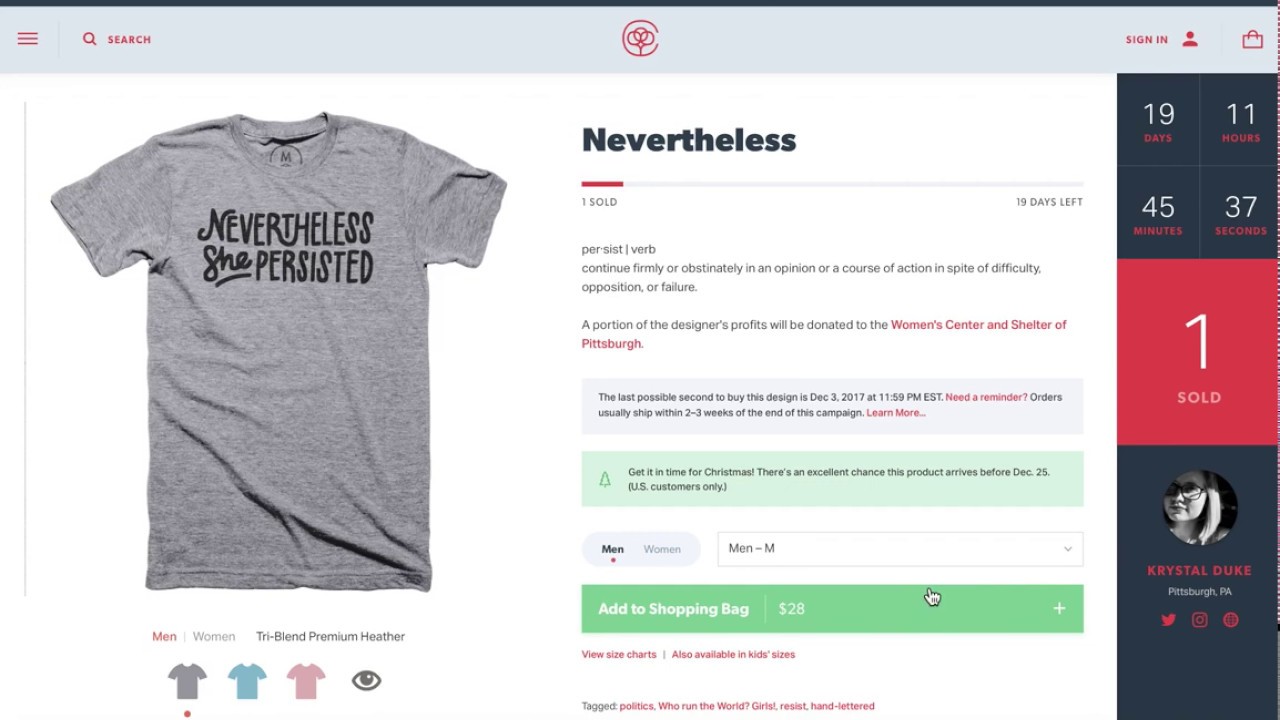
Task: Open the View size charts link
Action: tap(619, 655)
